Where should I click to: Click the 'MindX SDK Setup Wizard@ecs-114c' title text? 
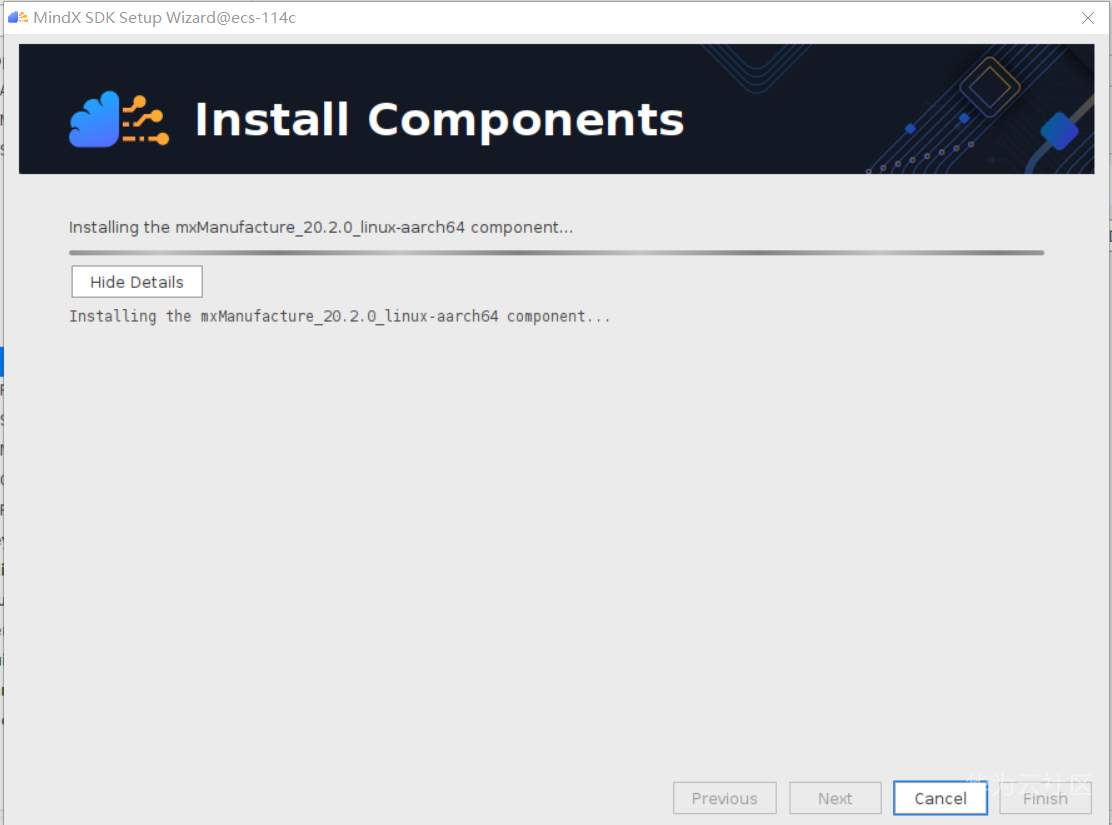(165, 18)
